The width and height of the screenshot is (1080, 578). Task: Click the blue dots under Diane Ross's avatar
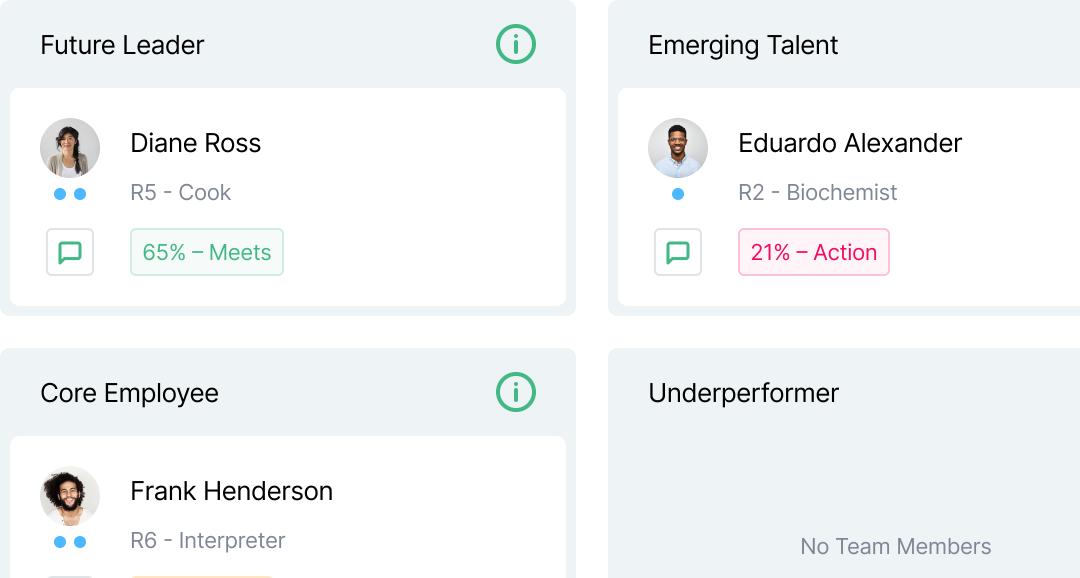coord(70,194)
